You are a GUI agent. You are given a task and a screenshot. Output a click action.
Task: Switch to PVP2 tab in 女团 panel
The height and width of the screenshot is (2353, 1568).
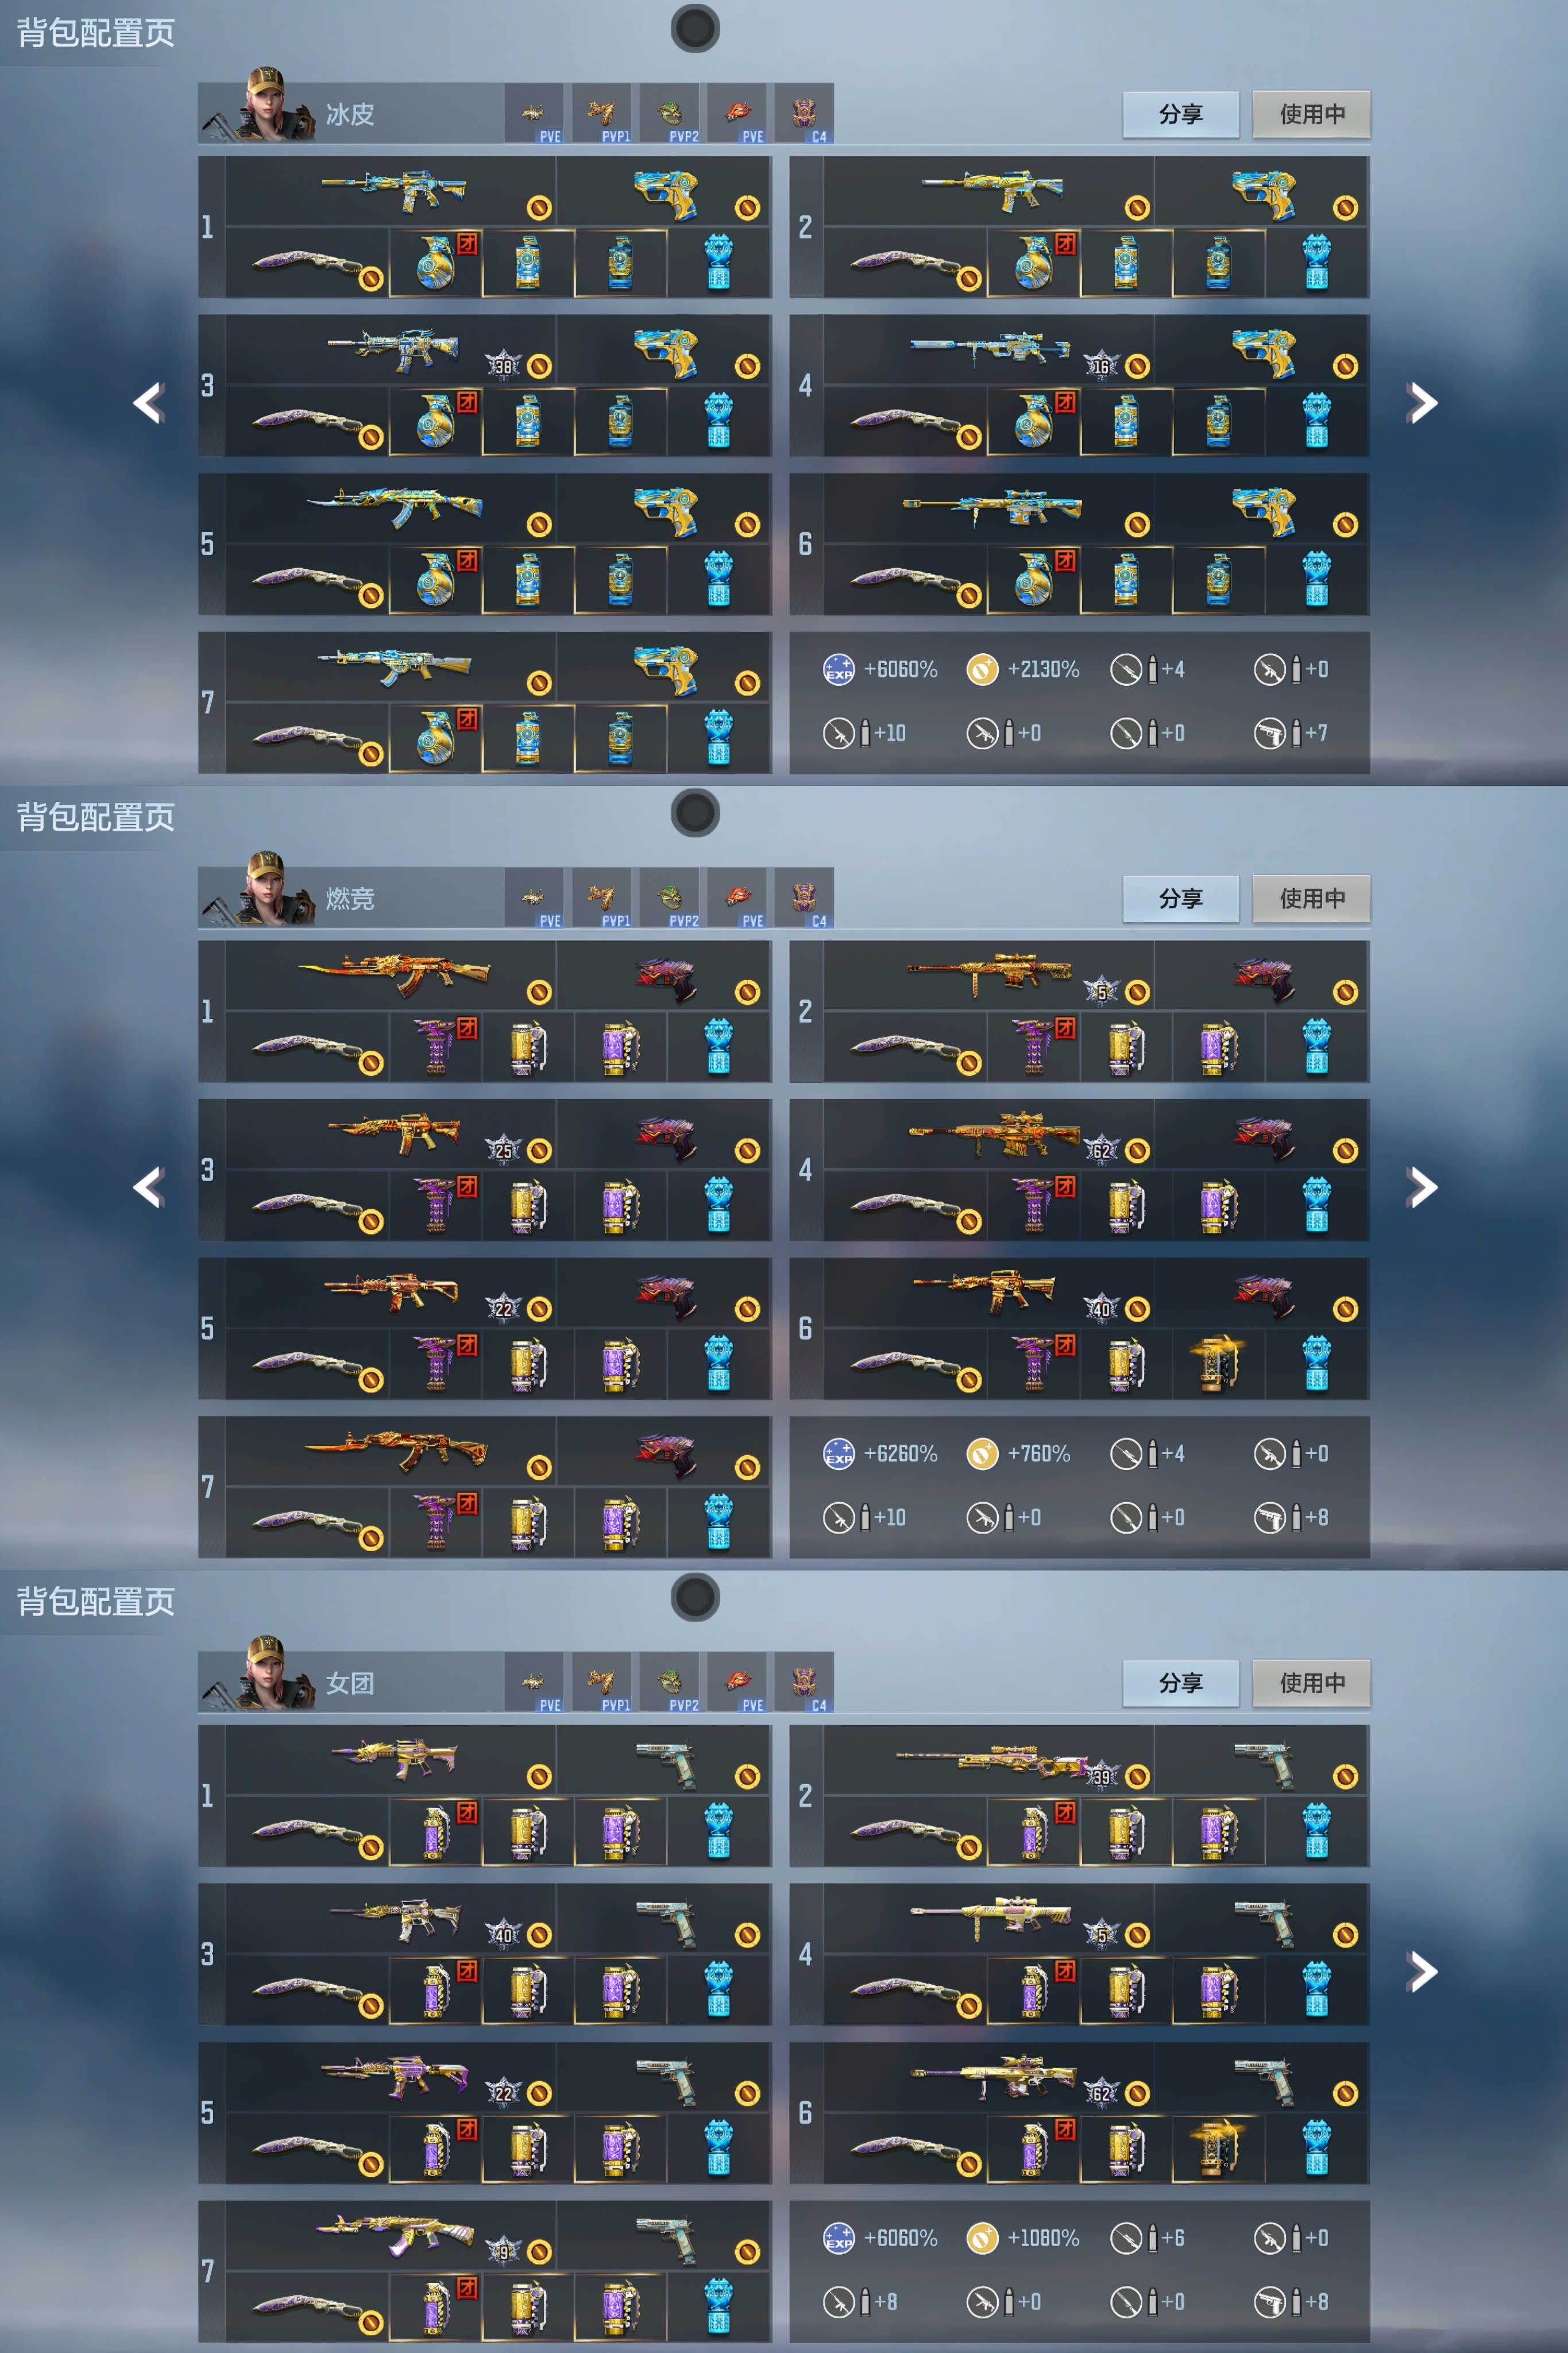[x=669, y=1684]
